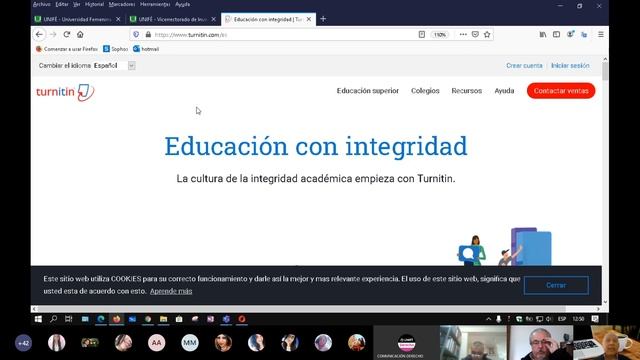
Task: Open the Firefox hamburger menu
Action: coord(601,35)
